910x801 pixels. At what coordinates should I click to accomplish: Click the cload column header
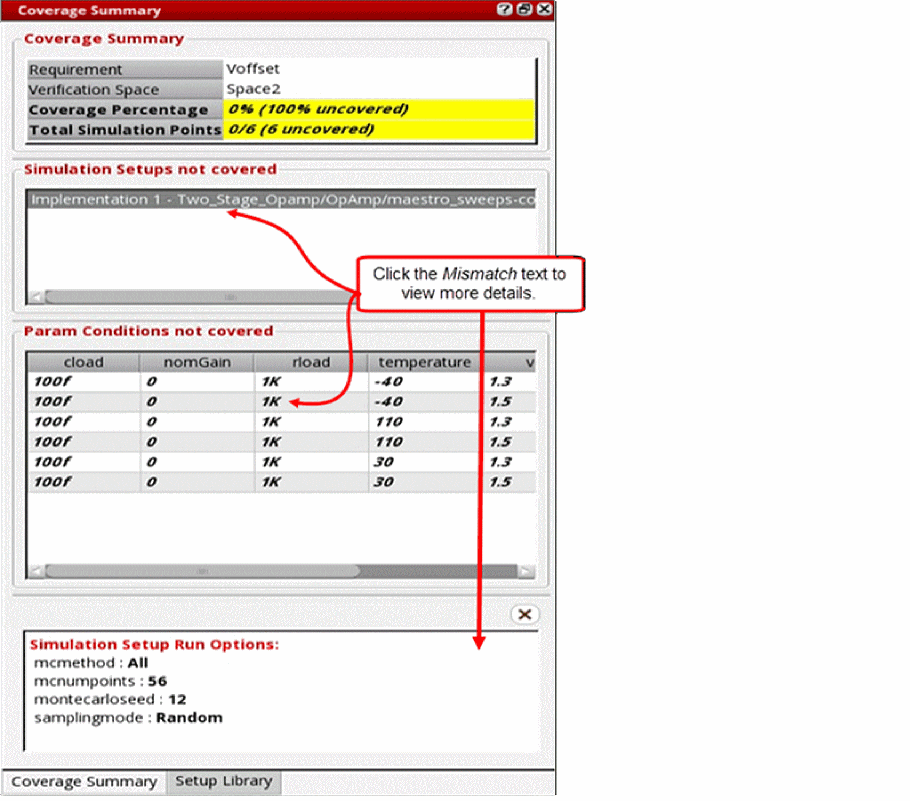pos(84,362)
